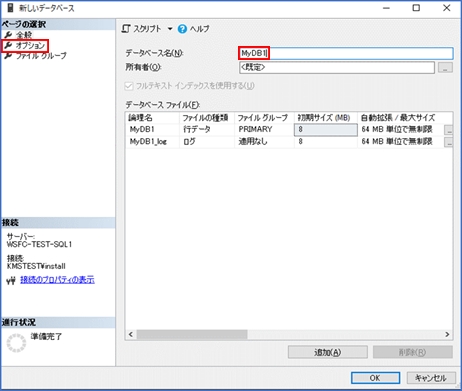Click the 削除(R) button
This screenshot has width=462, height=391.
(413, 352)
